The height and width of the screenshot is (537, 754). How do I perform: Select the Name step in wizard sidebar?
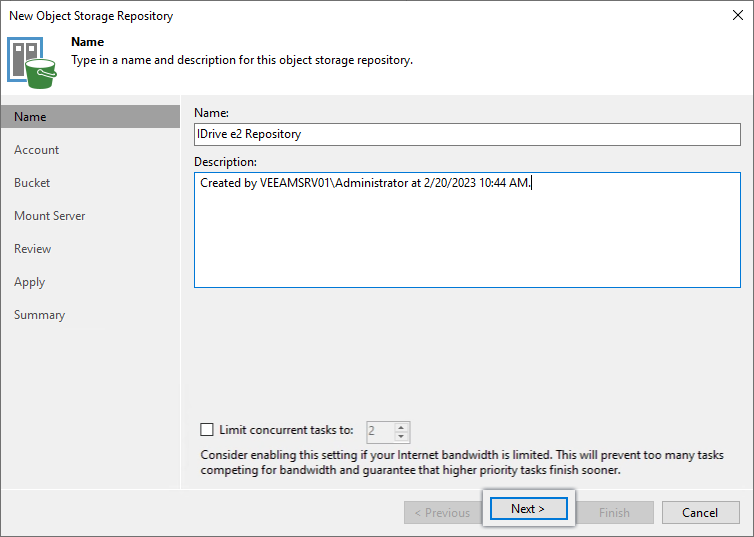(90, 117)
